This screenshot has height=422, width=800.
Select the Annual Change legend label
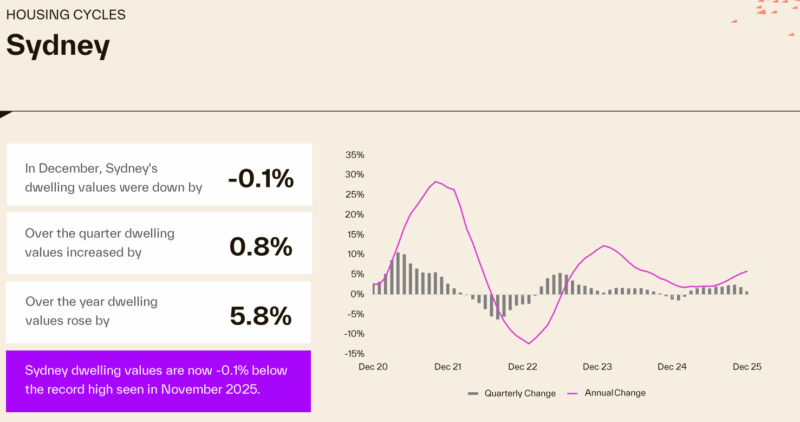pos(615,393)
